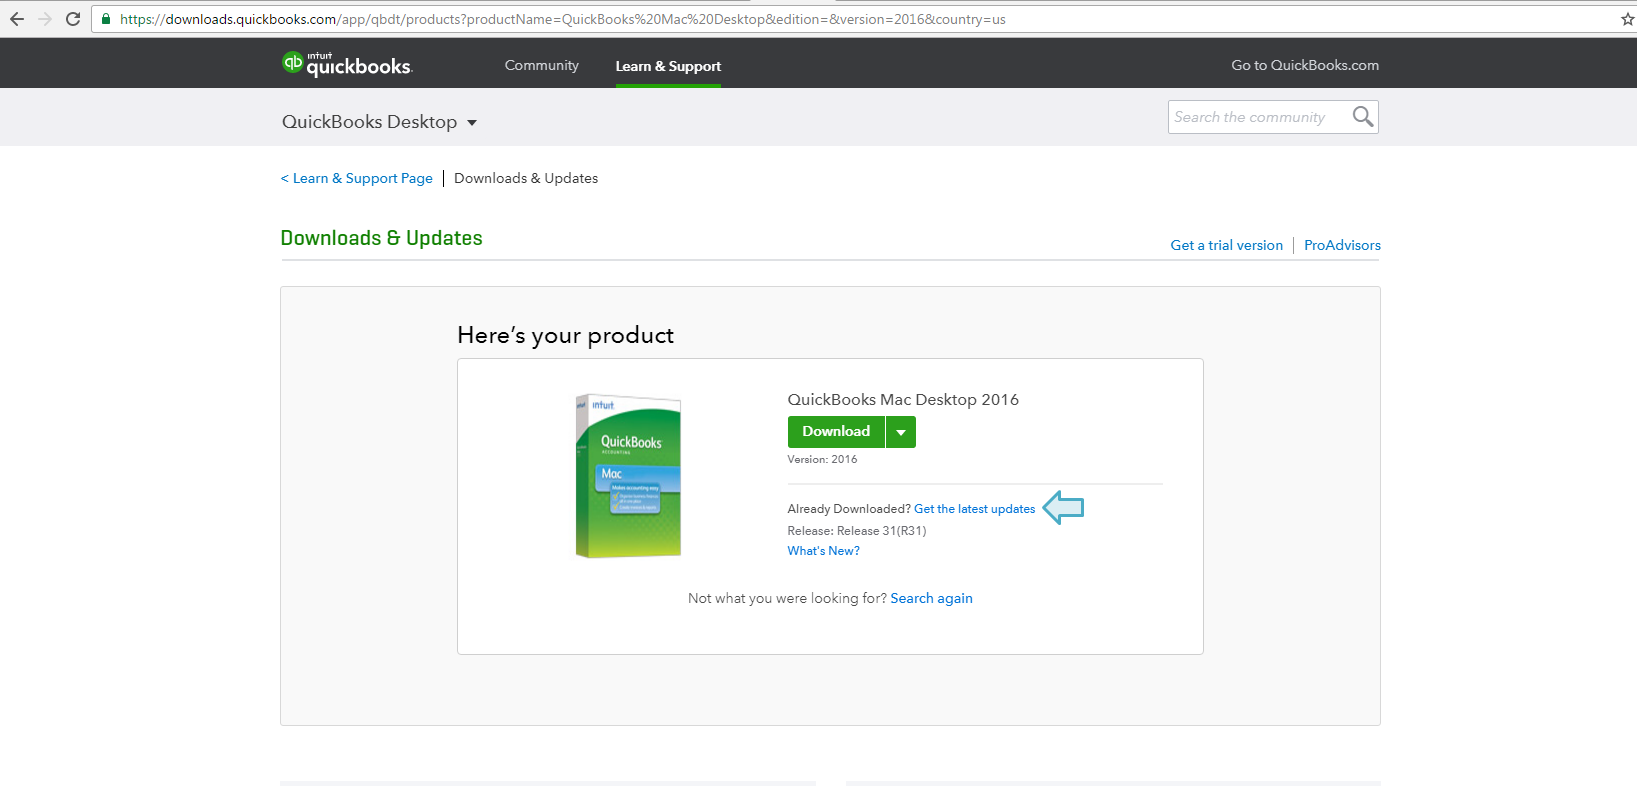The width and height of the screenshot is (1637, 786).
Task: Click the search magnifier icon
Action: click(1362, 117)
